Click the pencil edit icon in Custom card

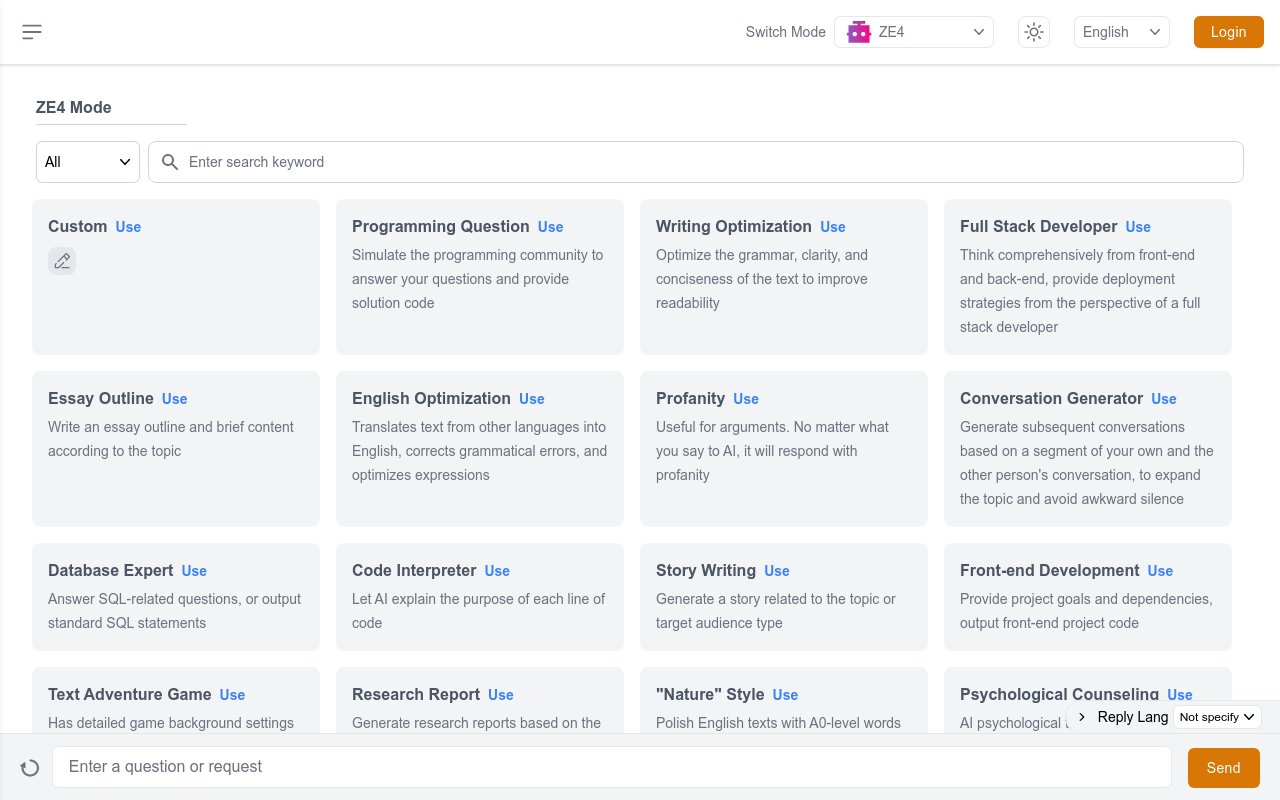coord(62,261)
